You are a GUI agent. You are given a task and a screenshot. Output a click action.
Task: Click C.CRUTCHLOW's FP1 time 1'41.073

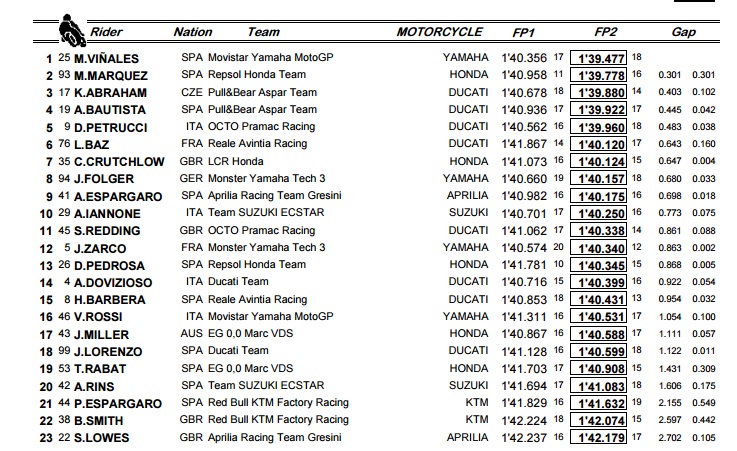522,161
